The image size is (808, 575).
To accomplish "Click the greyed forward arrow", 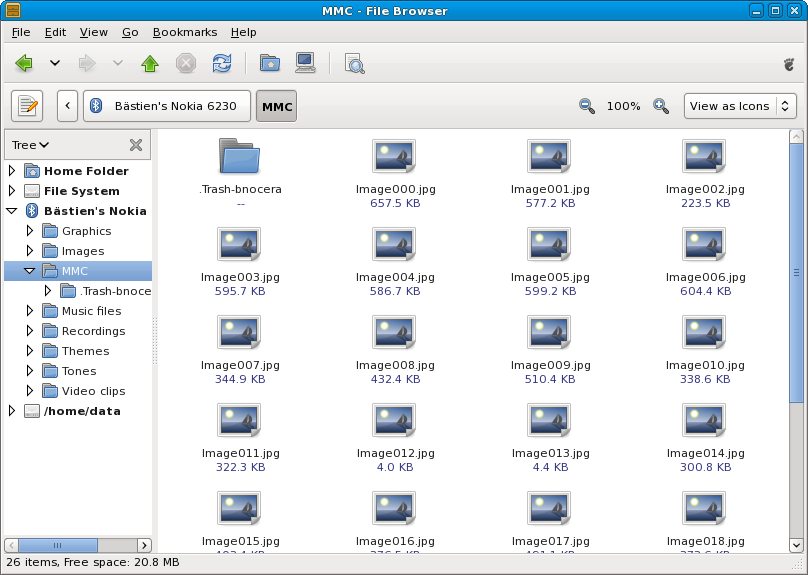I will coord(87,64).
